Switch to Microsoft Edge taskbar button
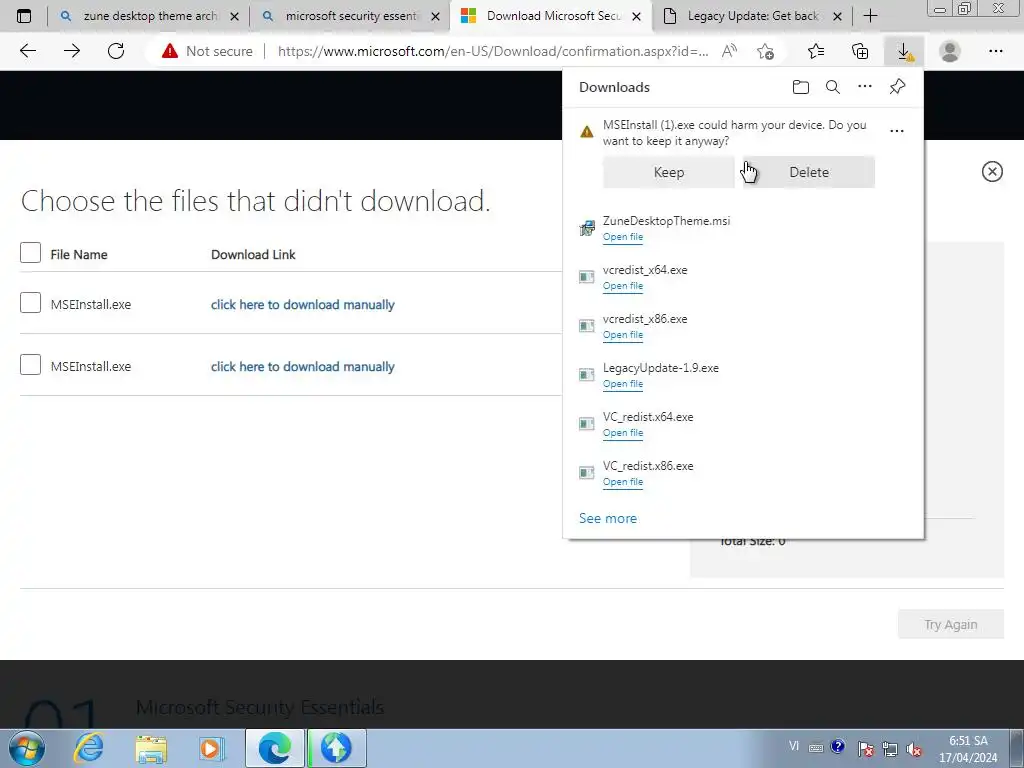The image size is (1024, 768). pyautogui.click(x=274, y=748)
